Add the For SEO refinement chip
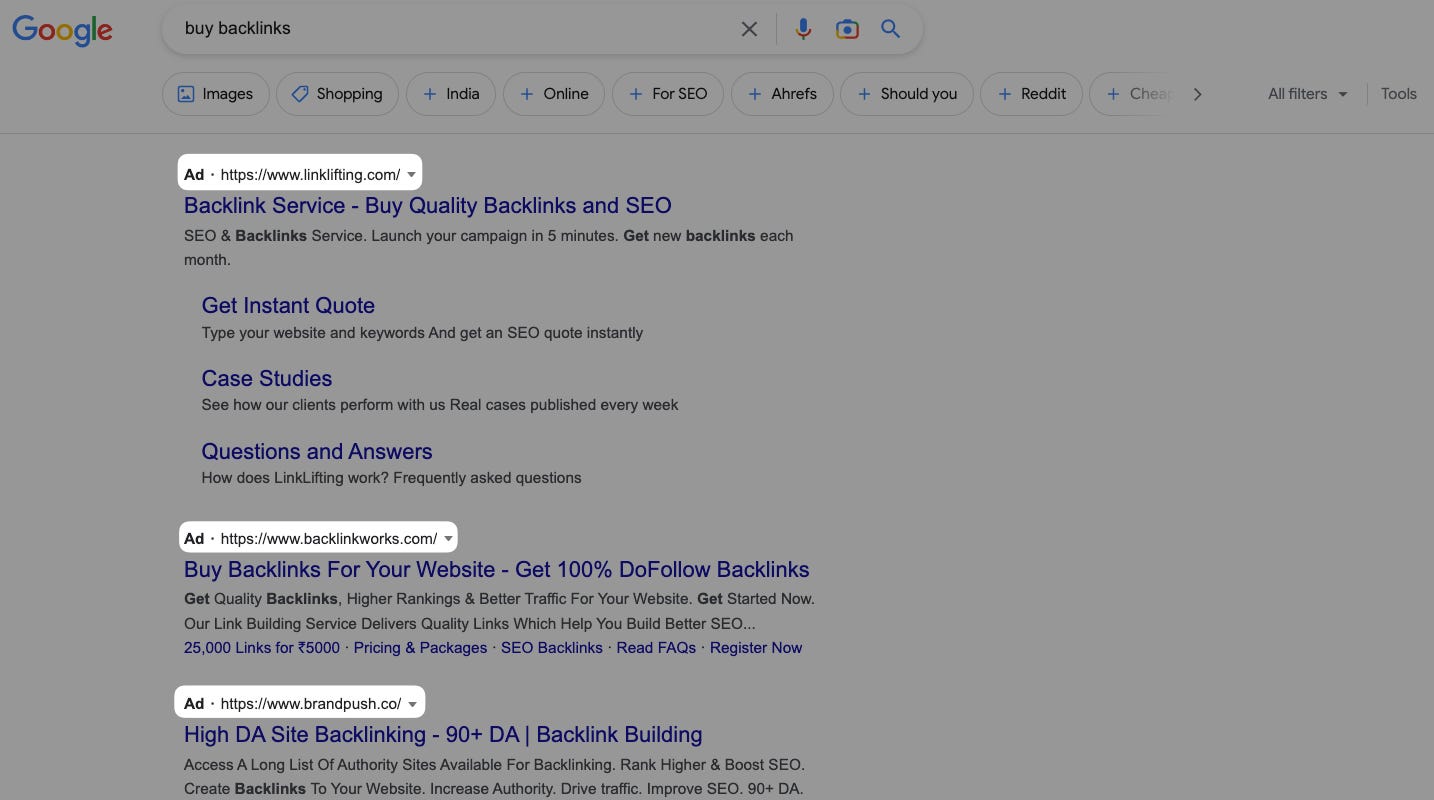1434x800 pixels. click(x=667, y=94)
